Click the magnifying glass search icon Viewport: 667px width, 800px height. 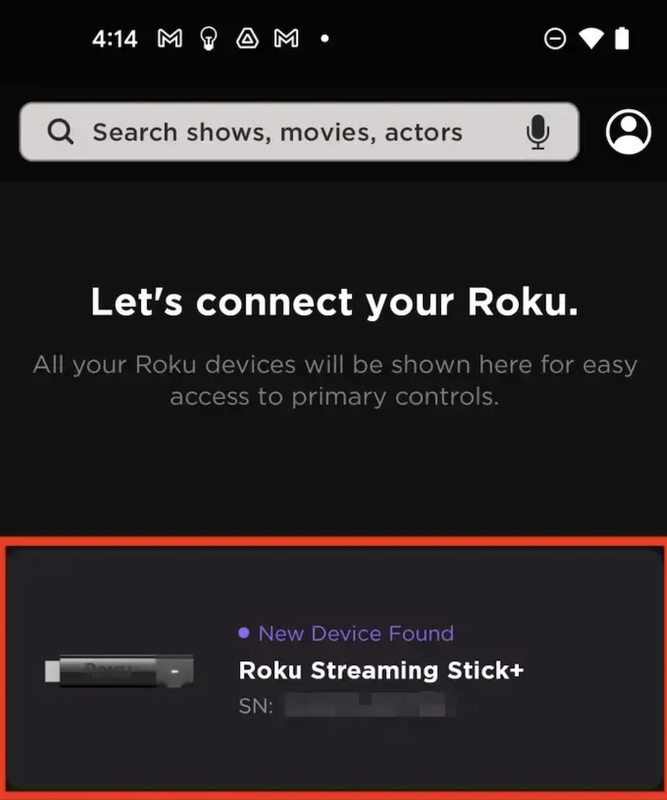coord(61,132)
